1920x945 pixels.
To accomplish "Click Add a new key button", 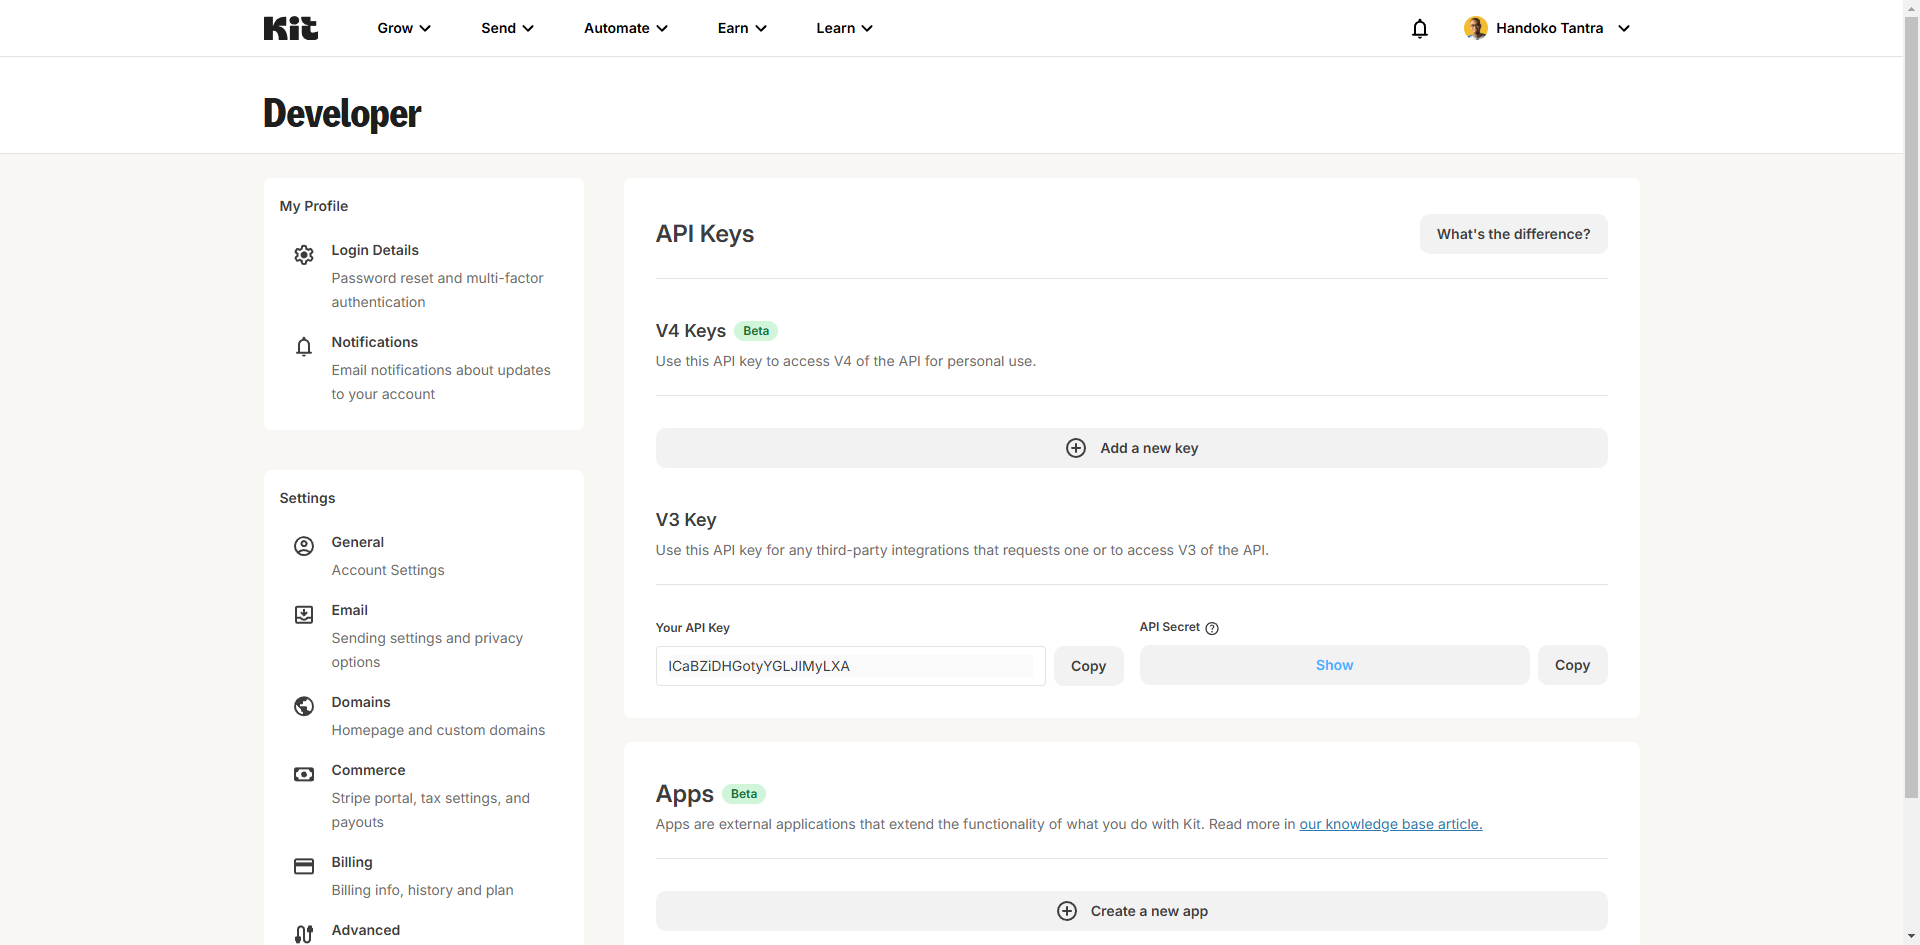I will coord(1131,448).
